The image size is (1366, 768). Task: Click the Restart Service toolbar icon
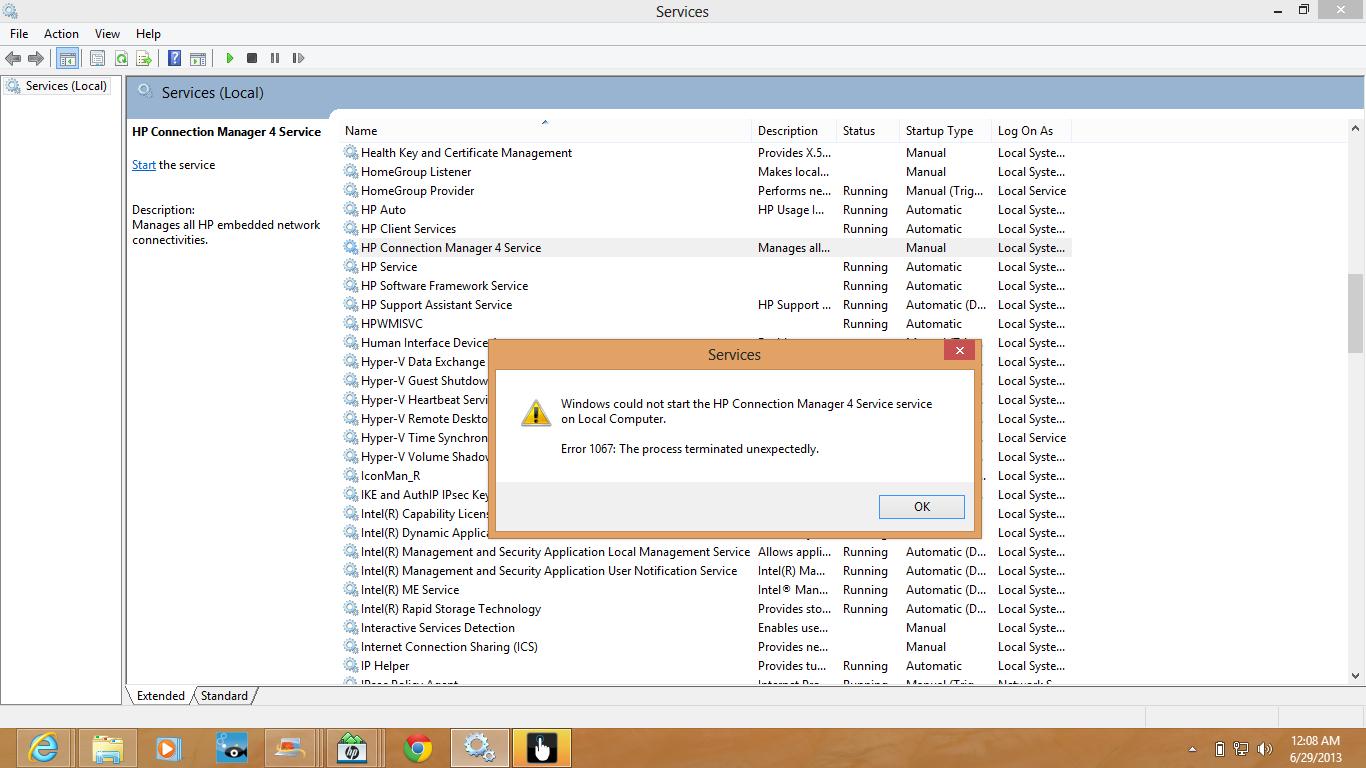pyautogui.click(x=297, y=58)
